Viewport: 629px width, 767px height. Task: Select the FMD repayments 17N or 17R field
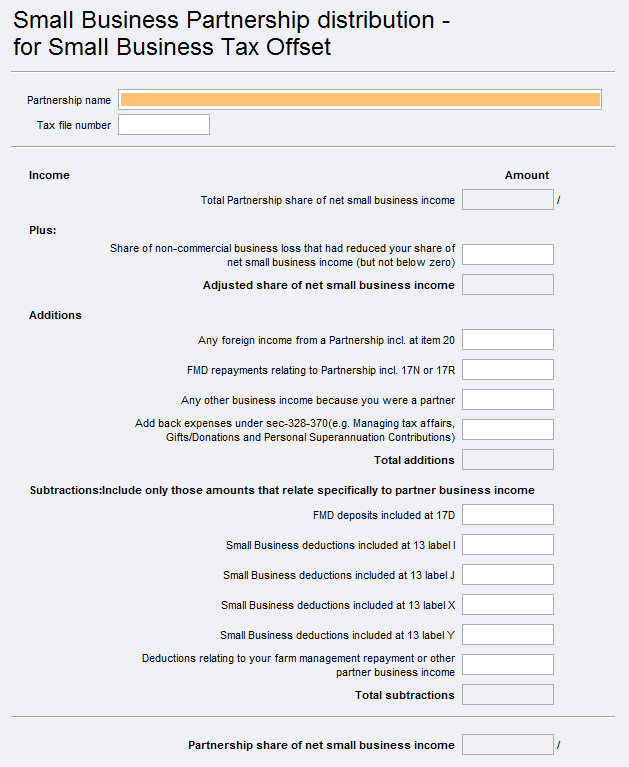click(507, 370)
